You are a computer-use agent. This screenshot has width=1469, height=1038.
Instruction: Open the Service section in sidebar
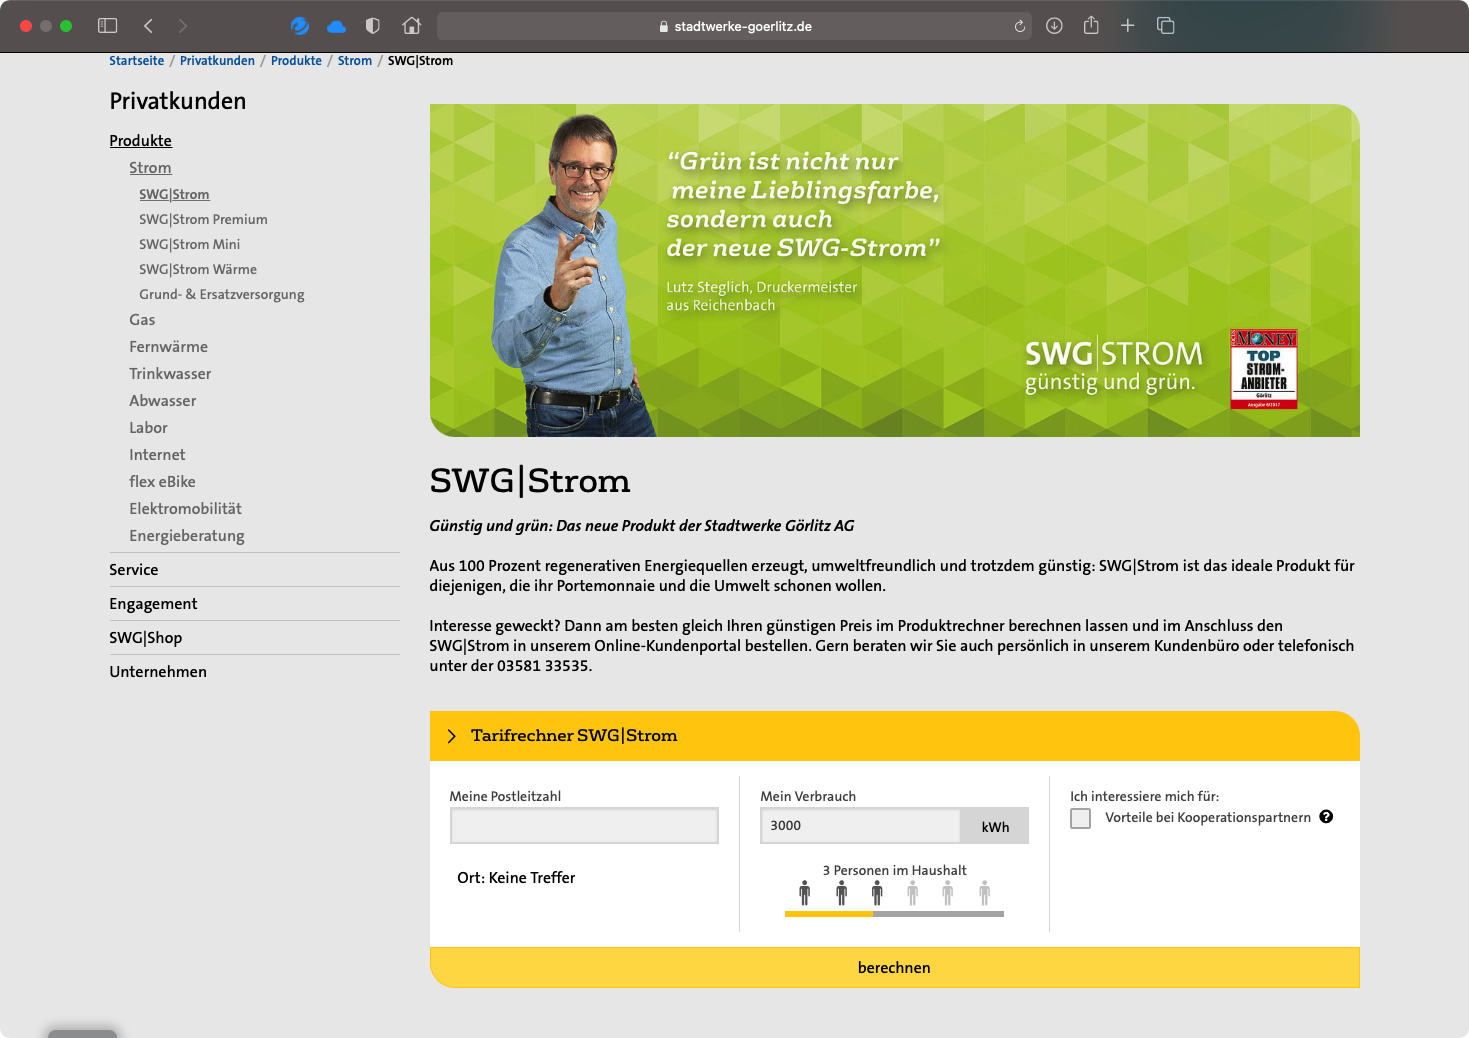[x=134, y=570]
